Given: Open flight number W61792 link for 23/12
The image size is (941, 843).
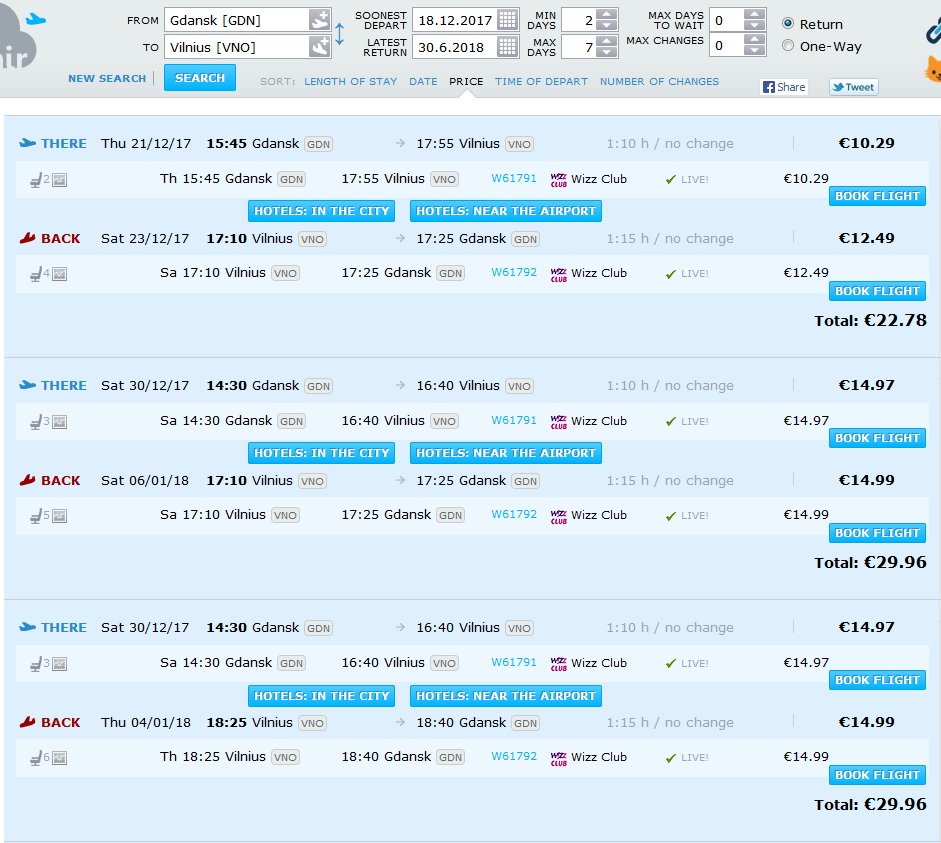Looking at the screenshot, I should (x=514, y=272).
